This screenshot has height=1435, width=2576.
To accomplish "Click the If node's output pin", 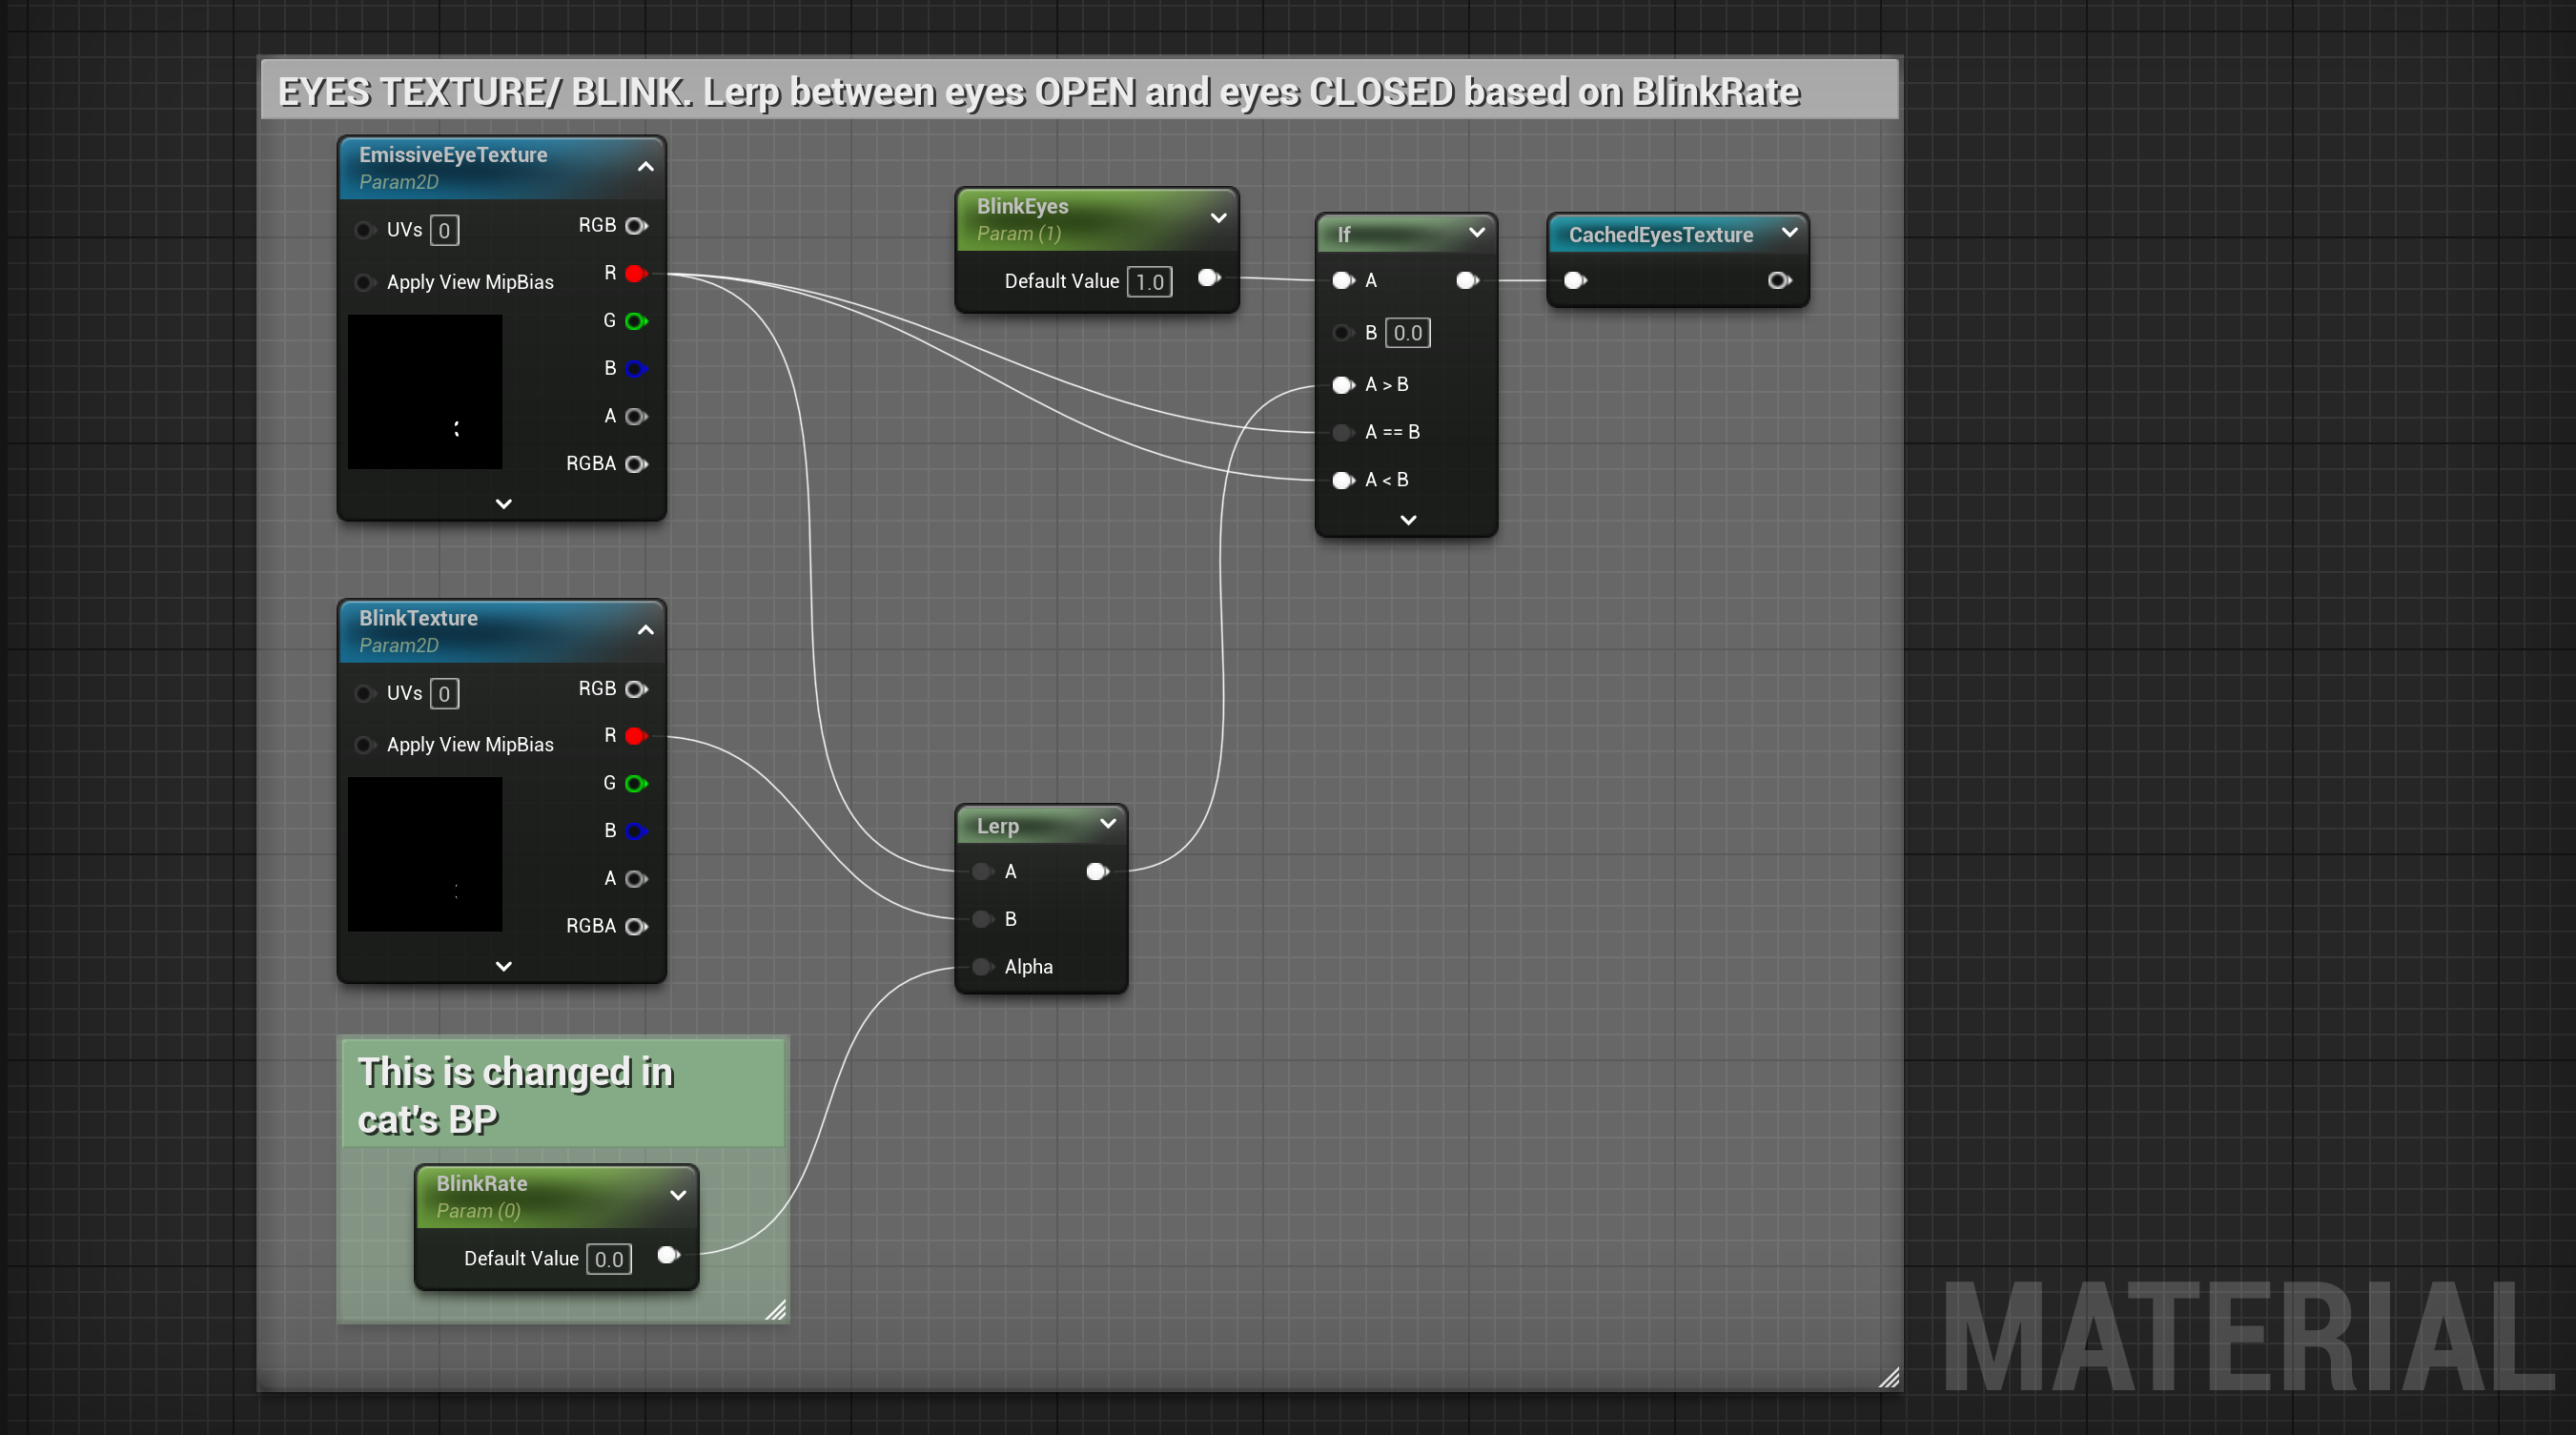I will point(1467,281).
